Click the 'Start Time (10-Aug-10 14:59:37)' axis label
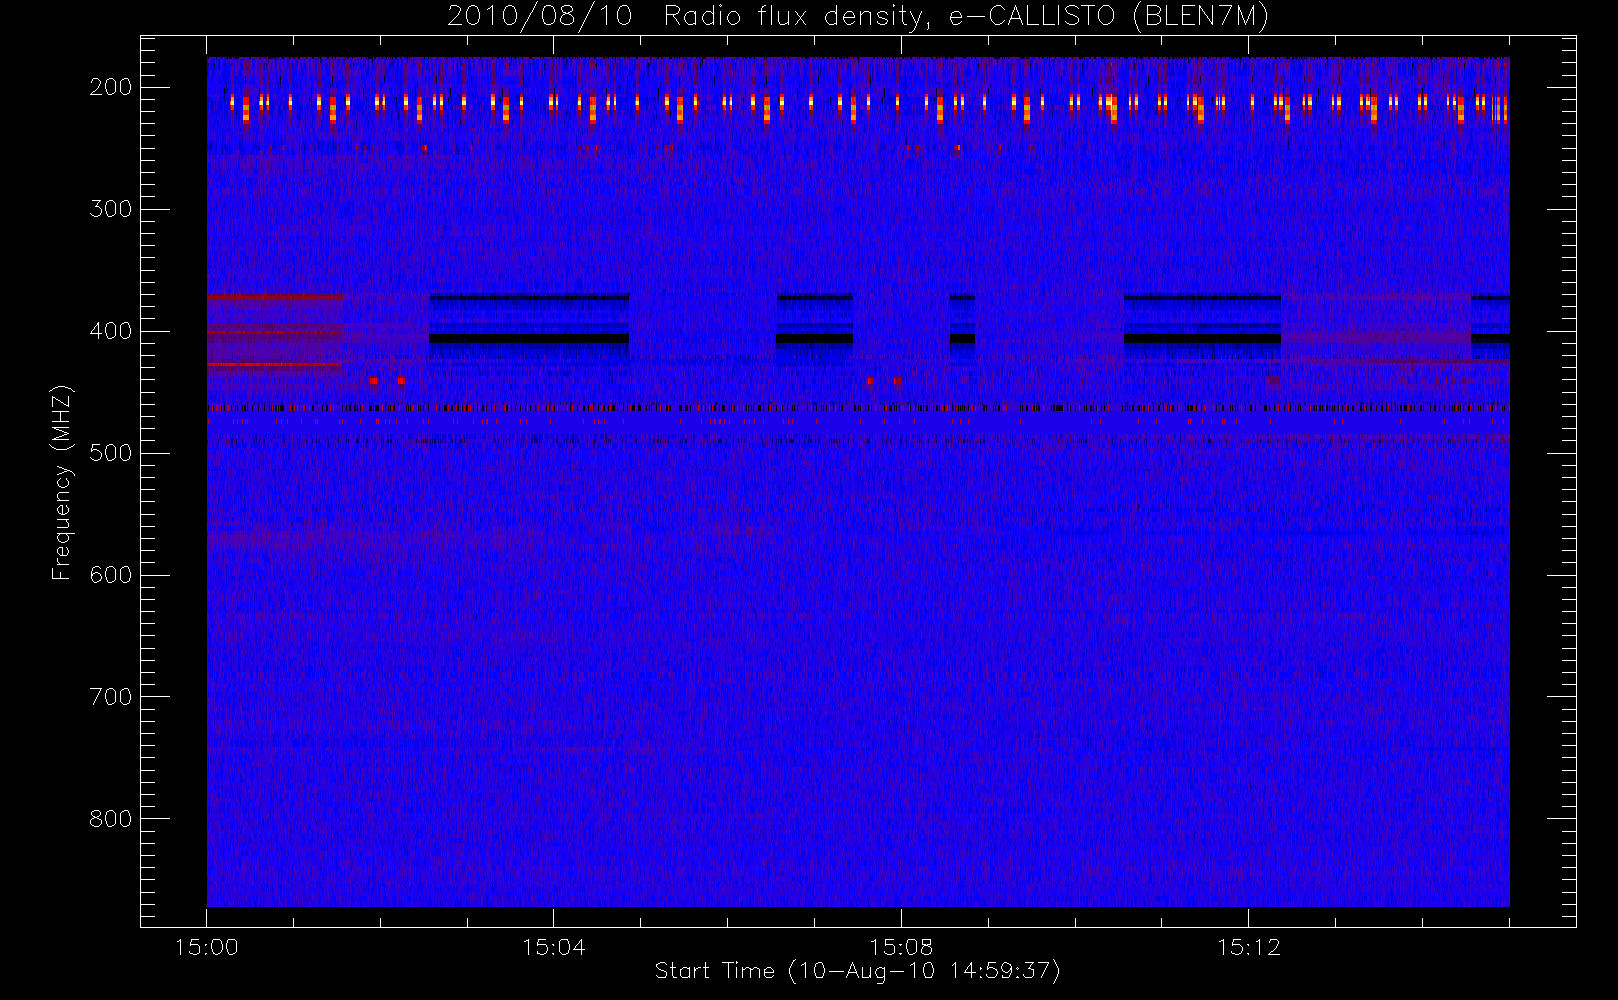Screen dimensions: 1618x1000 point(857,971)
